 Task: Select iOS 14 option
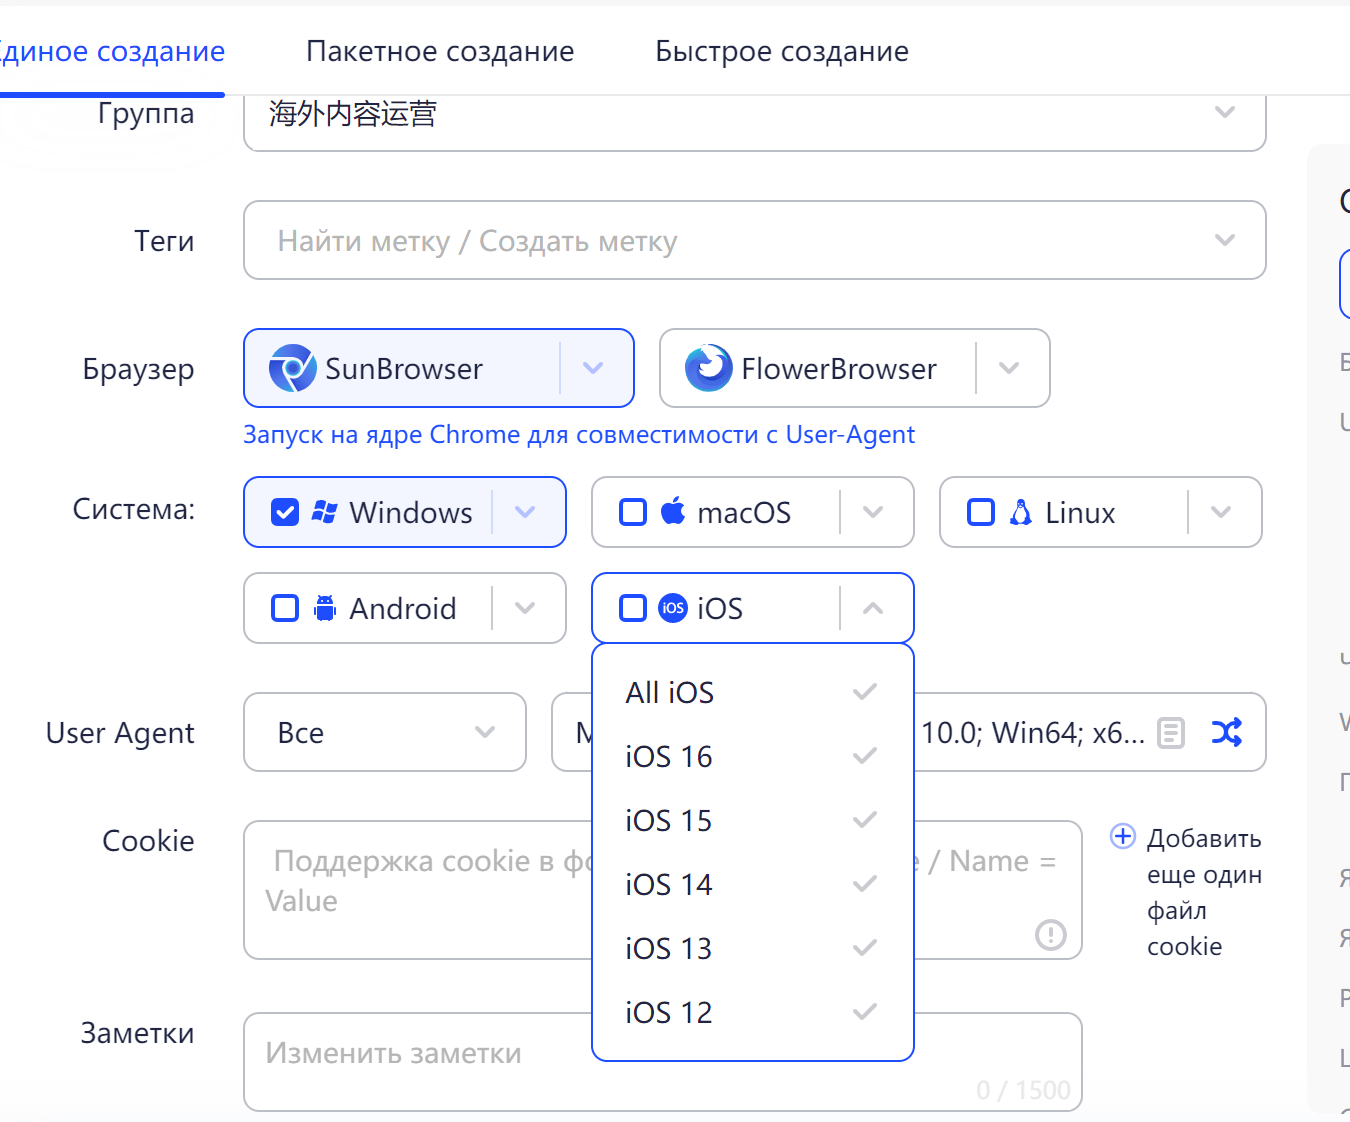click(753, 884)
